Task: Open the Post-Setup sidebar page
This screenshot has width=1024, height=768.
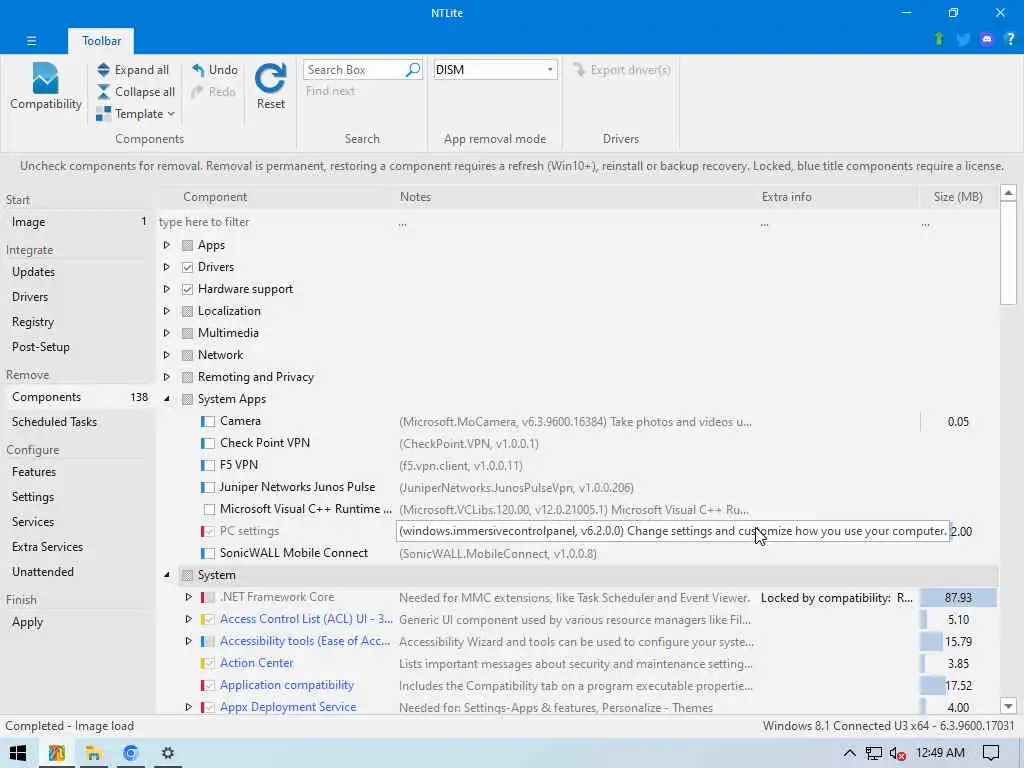Action: coord(40,347)
